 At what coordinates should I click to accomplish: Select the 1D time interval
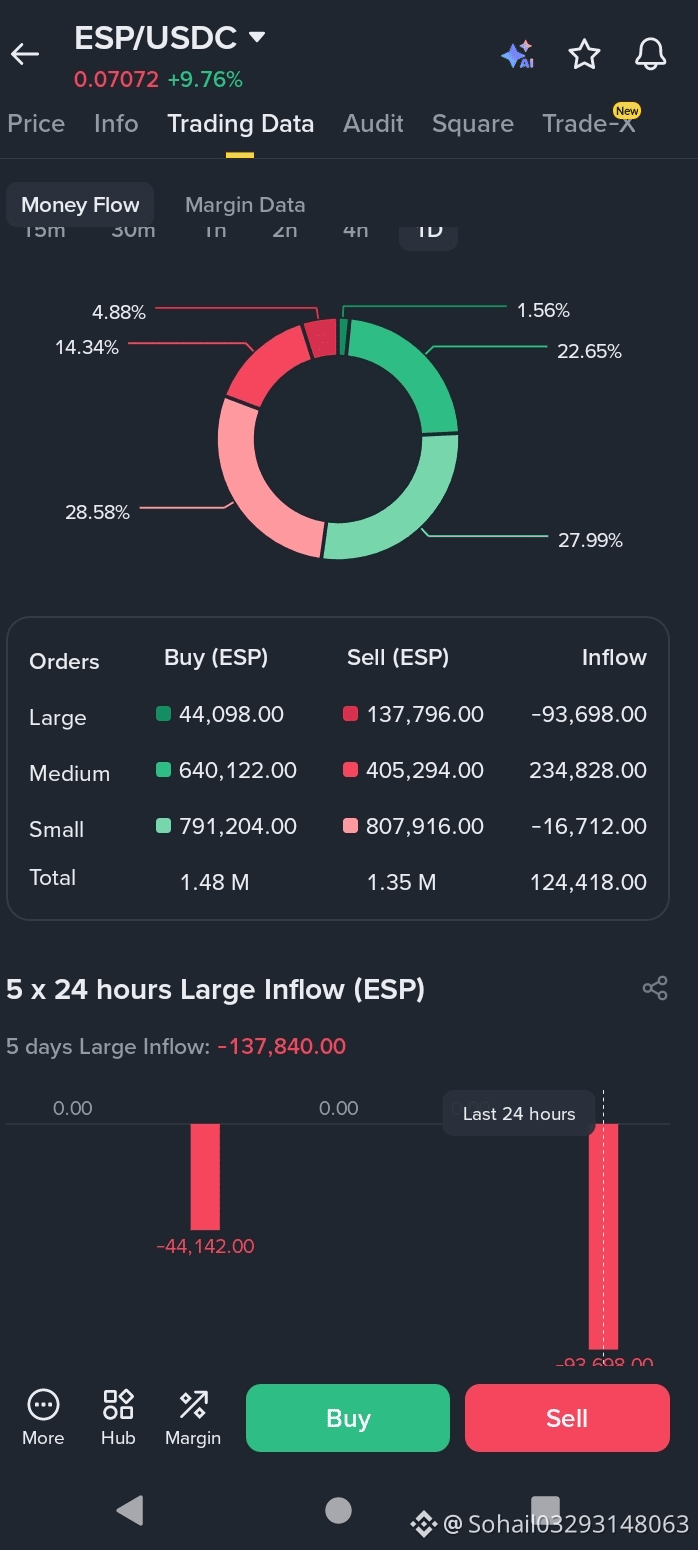point(429,232)
